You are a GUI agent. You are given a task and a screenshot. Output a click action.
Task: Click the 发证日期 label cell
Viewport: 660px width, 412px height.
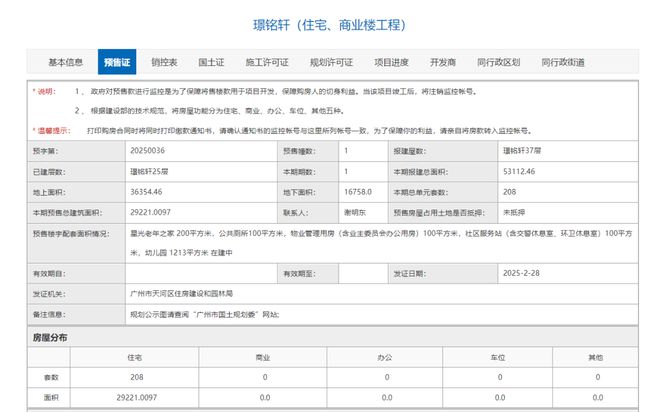coord(443,274)
